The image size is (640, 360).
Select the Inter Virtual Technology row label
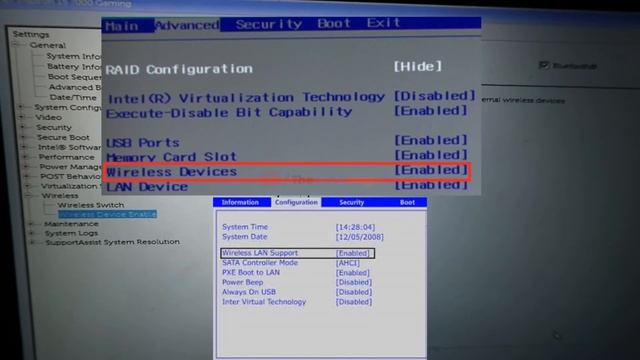tap(264, 302)
